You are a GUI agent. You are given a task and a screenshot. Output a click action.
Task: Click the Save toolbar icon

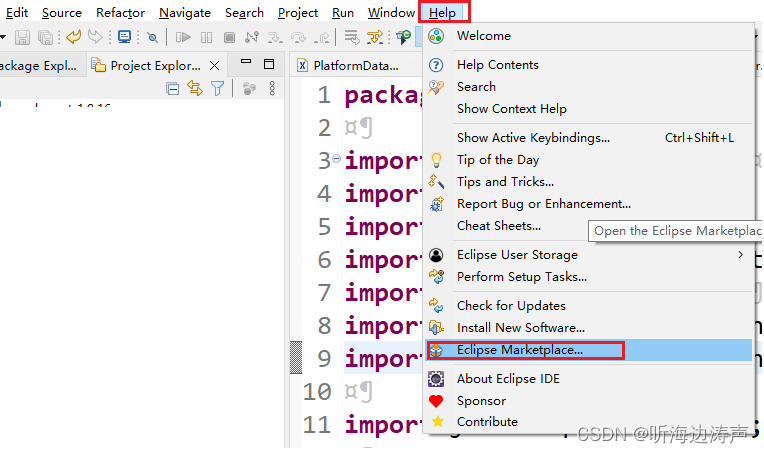tap(22, 37)
